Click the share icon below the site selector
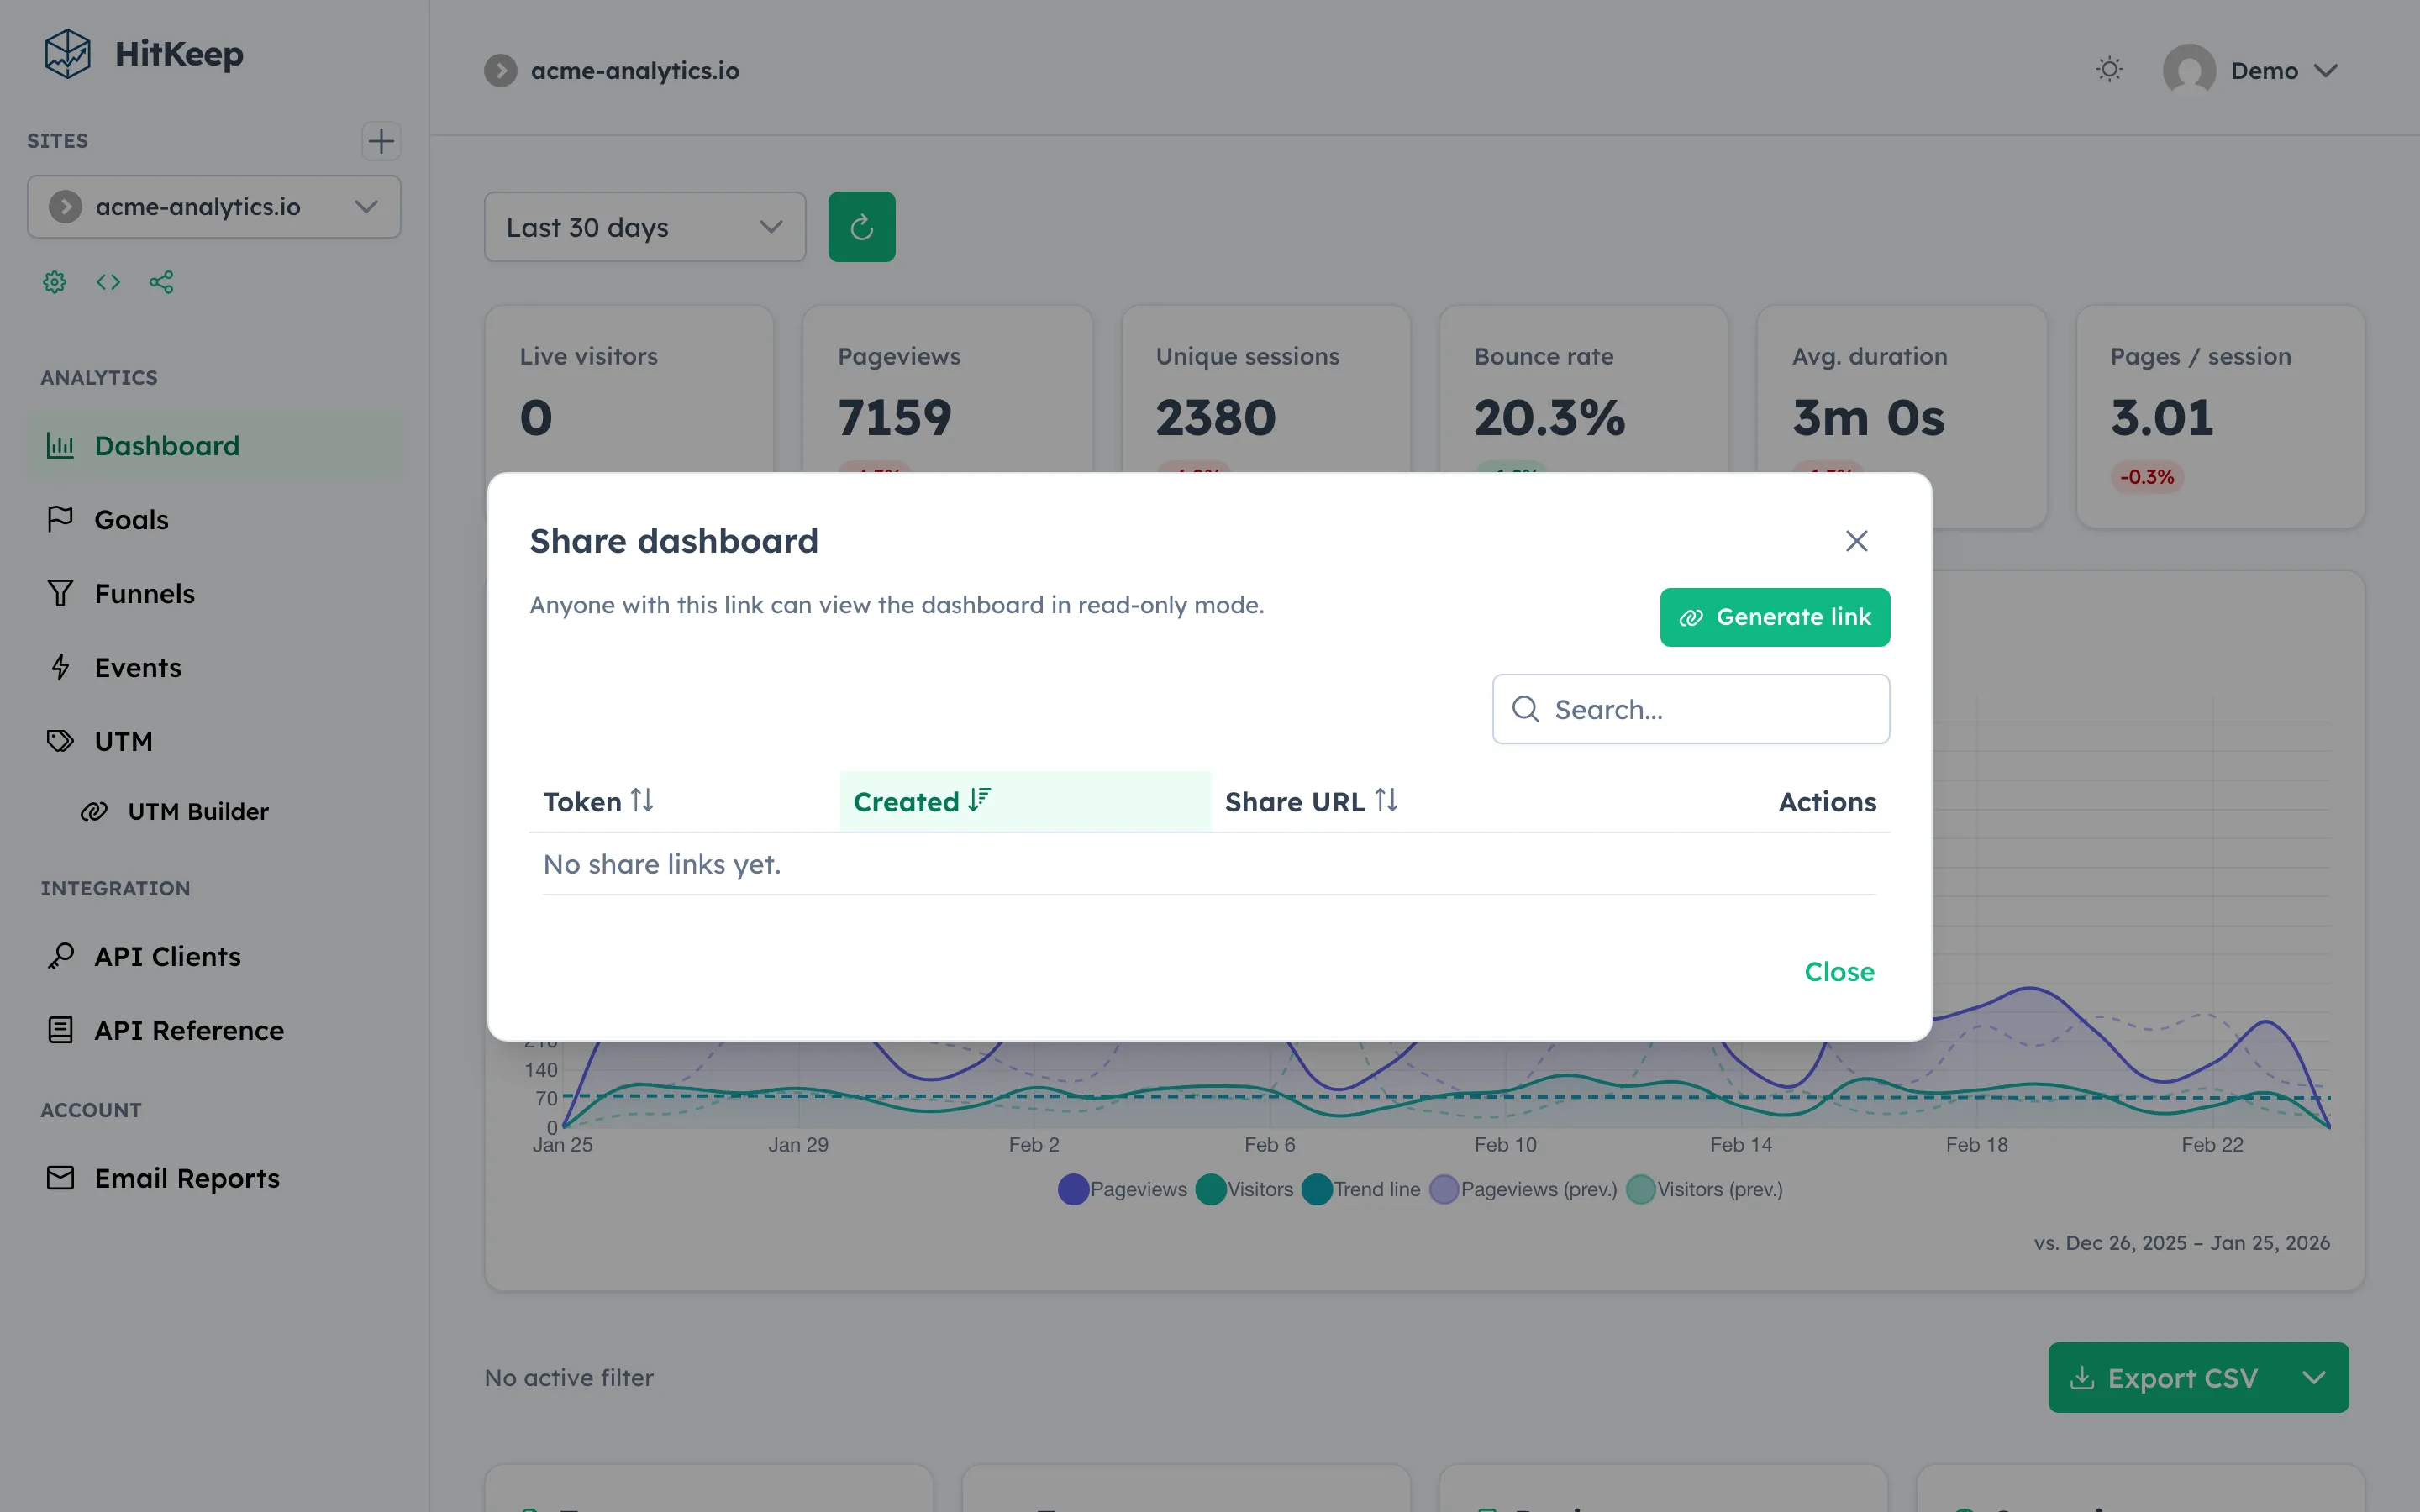This screenshot has height=1512, width=2420. click(161, 282)
